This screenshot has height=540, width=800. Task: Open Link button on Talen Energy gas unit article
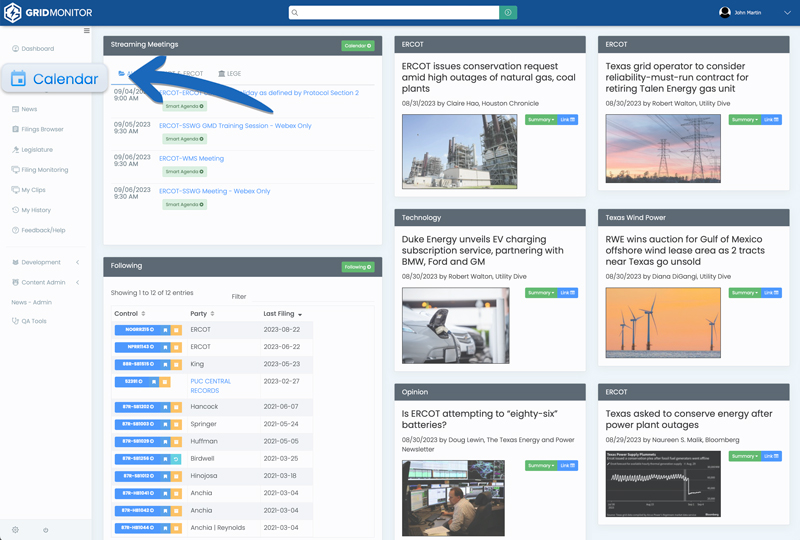coord(771,120)
